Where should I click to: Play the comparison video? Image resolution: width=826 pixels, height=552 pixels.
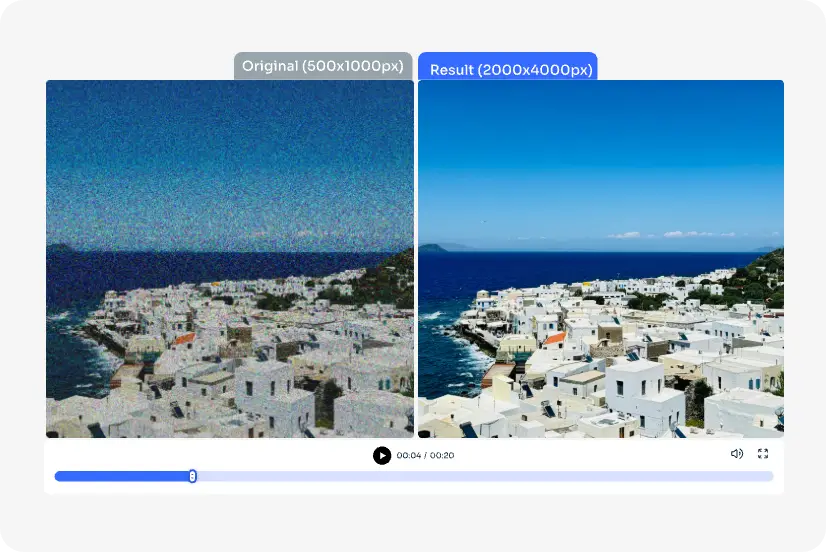[382, 455]
